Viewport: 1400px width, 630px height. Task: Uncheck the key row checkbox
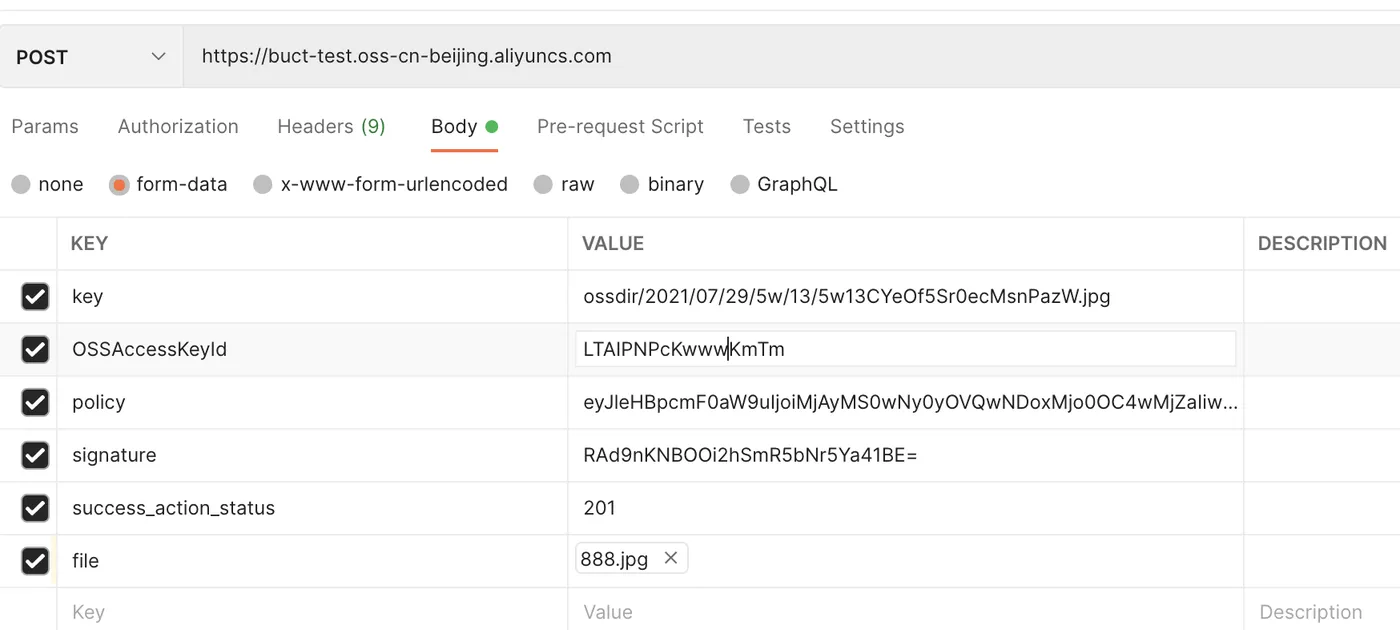pyautogui.click(x=35, y=296)
